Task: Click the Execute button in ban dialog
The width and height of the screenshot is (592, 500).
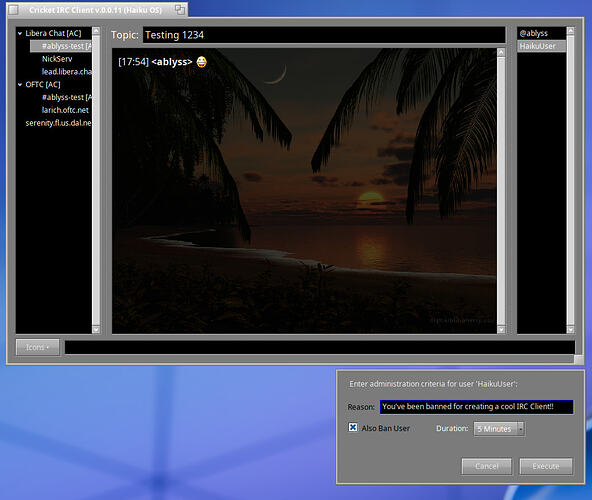Action: [546, 466]
